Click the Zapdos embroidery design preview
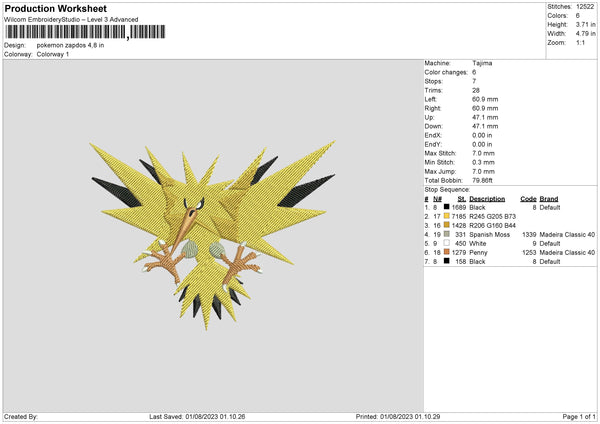Screen dimensions: 600x424 click(x=213, y=234)
